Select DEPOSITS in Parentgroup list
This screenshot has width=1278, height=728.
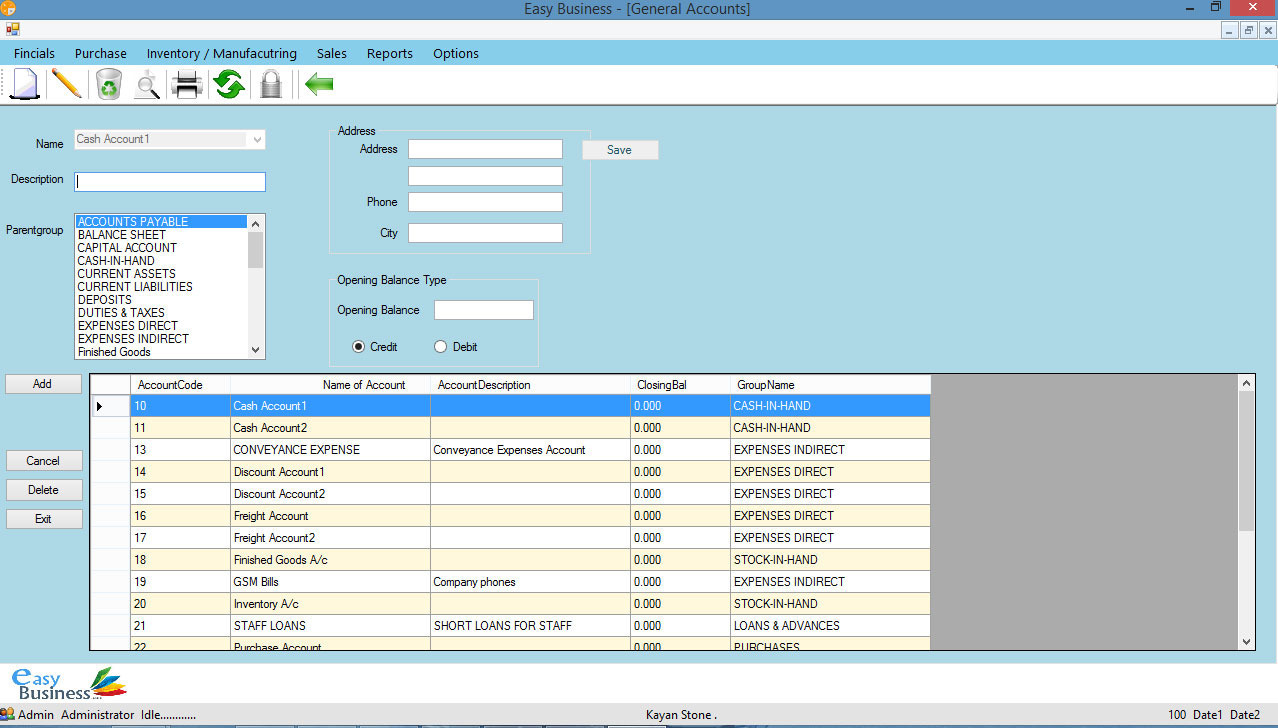click(x=161, y=300)
